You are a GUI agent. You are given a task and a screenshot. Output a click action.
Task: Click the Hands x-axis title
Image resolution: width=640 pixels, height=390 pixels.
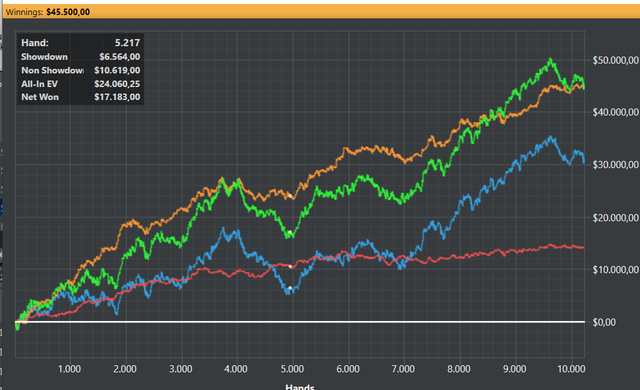pyautogui.click(x=300, y=386)
